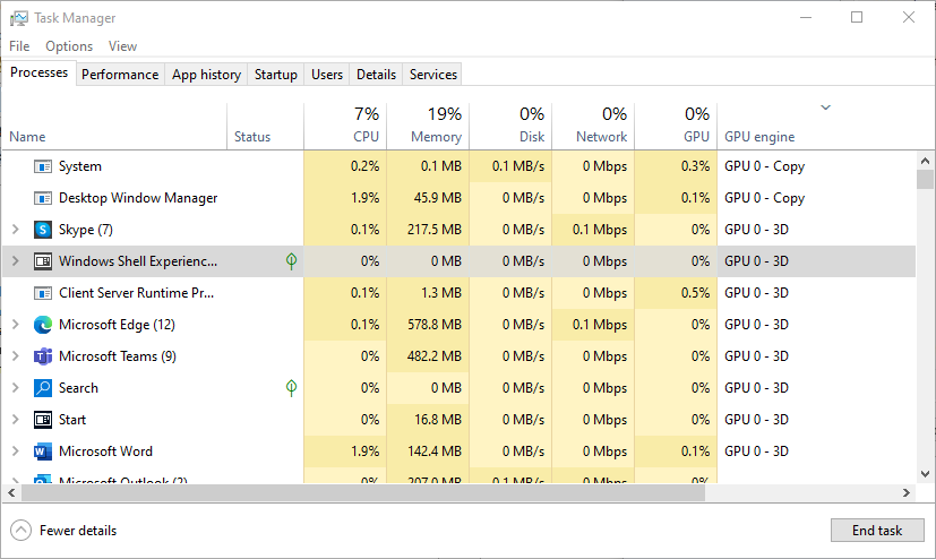Viewport: 936px width, 560px height.
Task: Switch to the Performance tab
Action: click(120, 74)
